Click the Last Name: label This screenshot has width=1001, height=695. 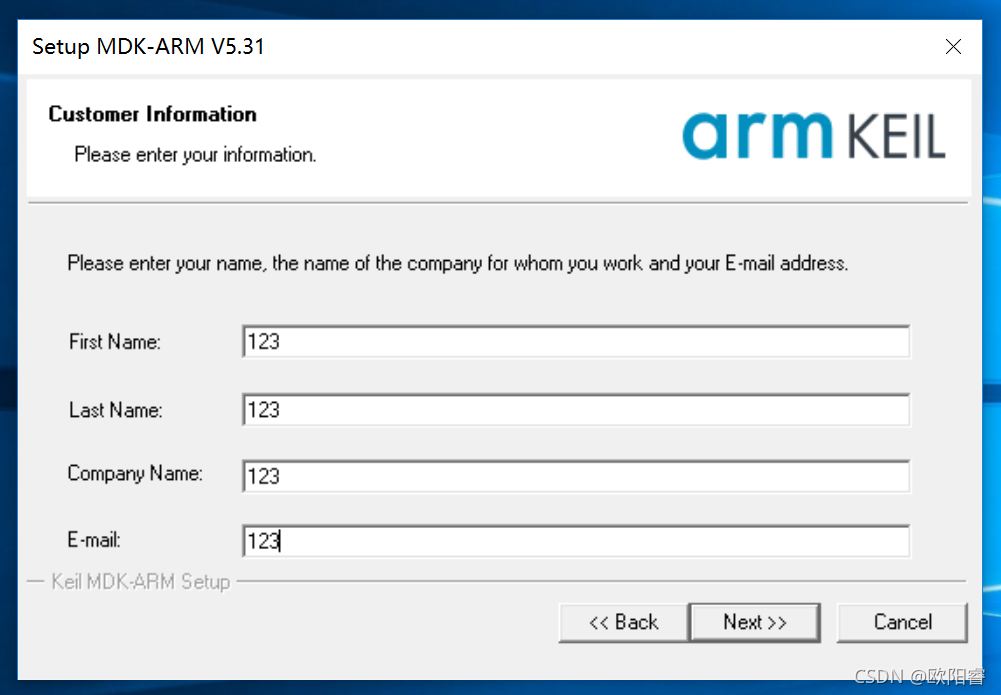(x=116, y=410)
